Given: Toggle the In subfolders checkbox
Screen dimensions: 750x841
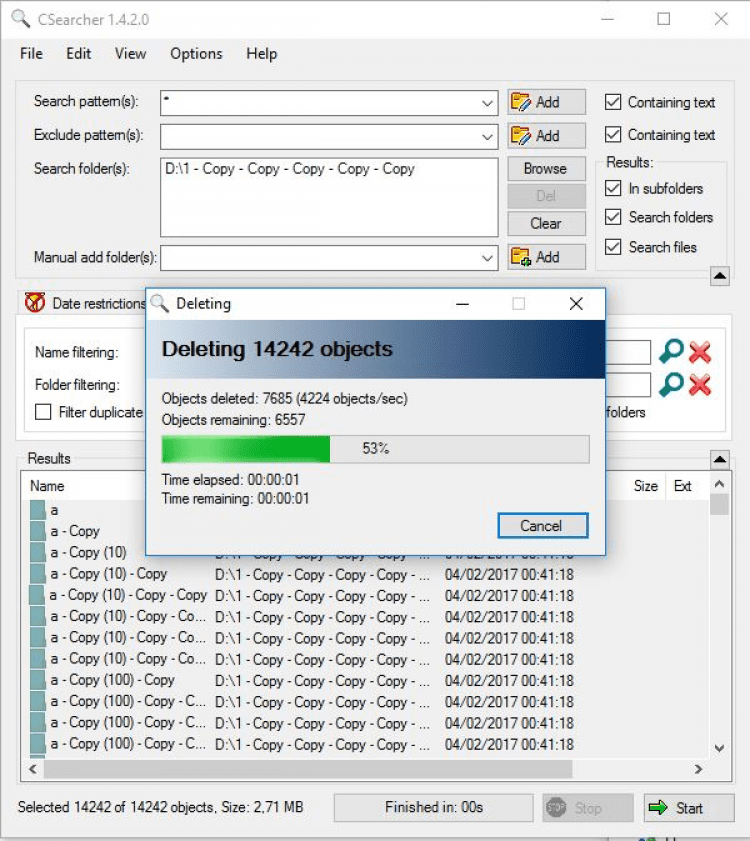Looking at the screenshot, I should 613,188.
